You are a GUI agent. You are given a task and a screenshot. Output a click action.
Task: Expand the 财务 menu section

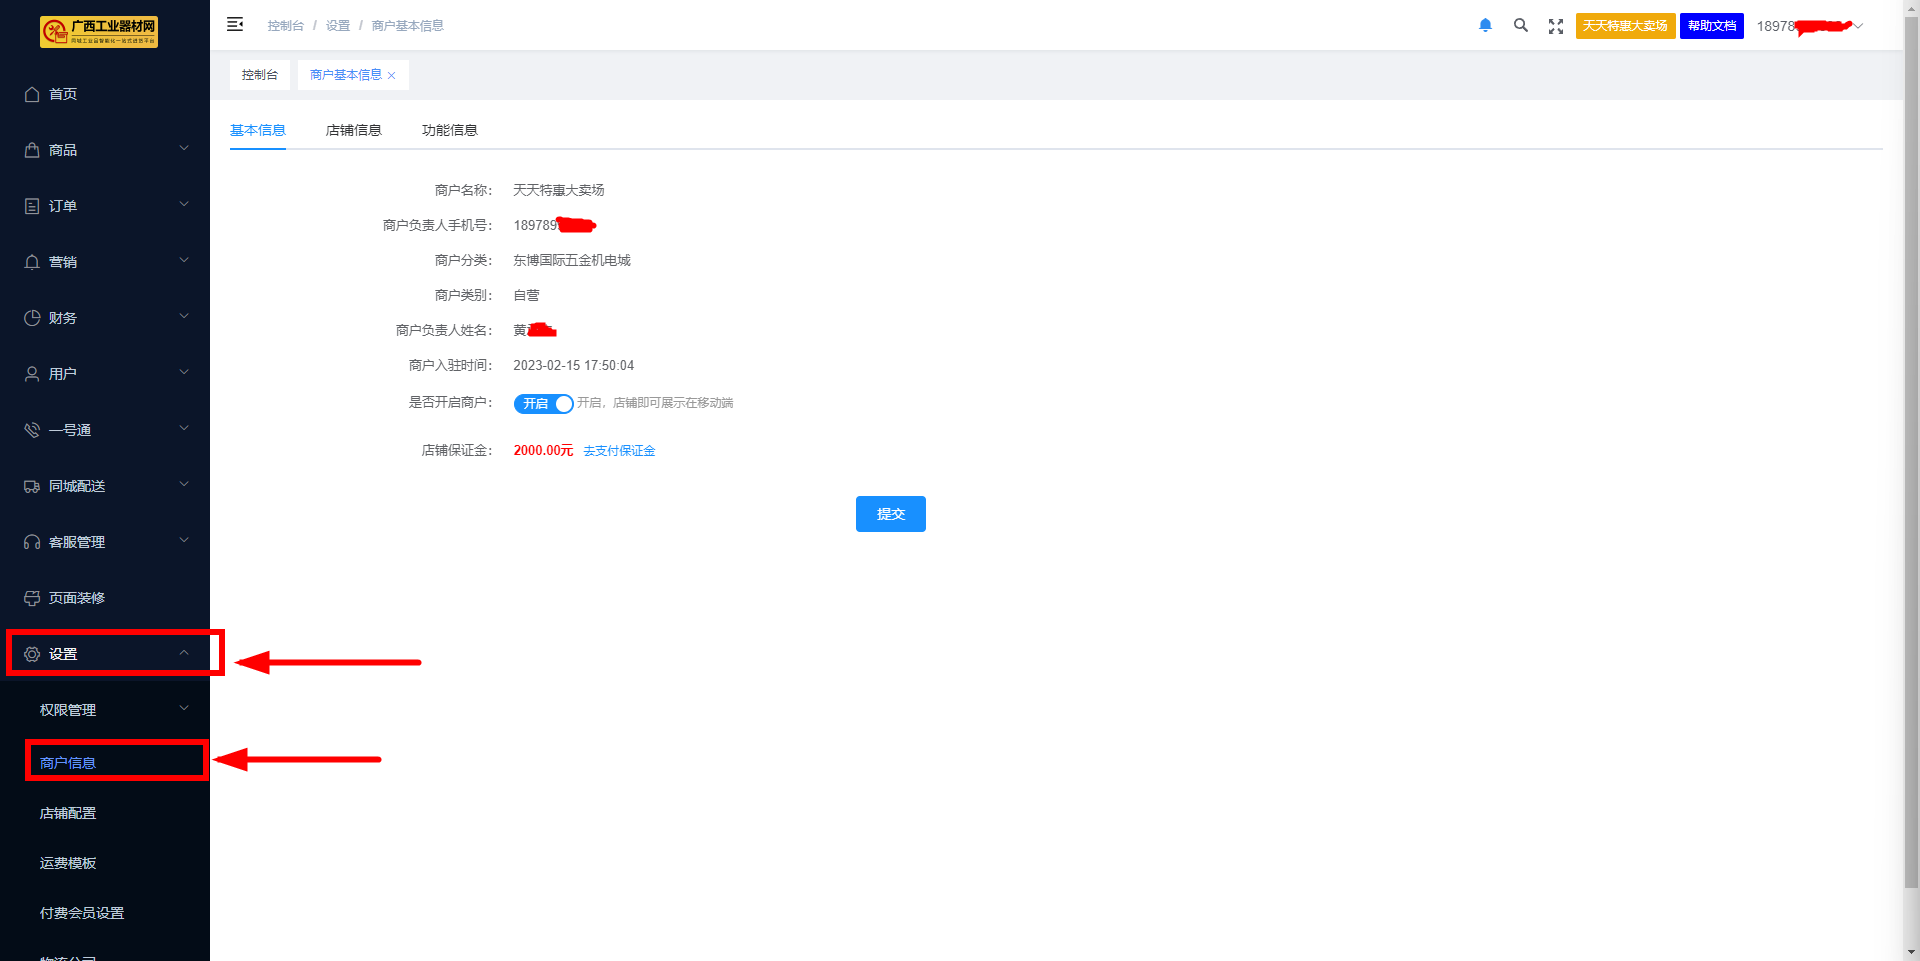(105, 318)
